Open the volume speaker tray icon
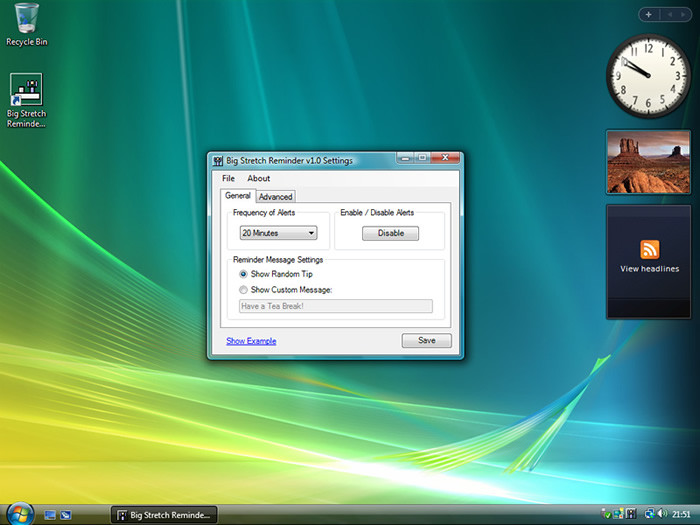This screenshot has width=700, height=525. pyautogui.click(x=662, y=514)
